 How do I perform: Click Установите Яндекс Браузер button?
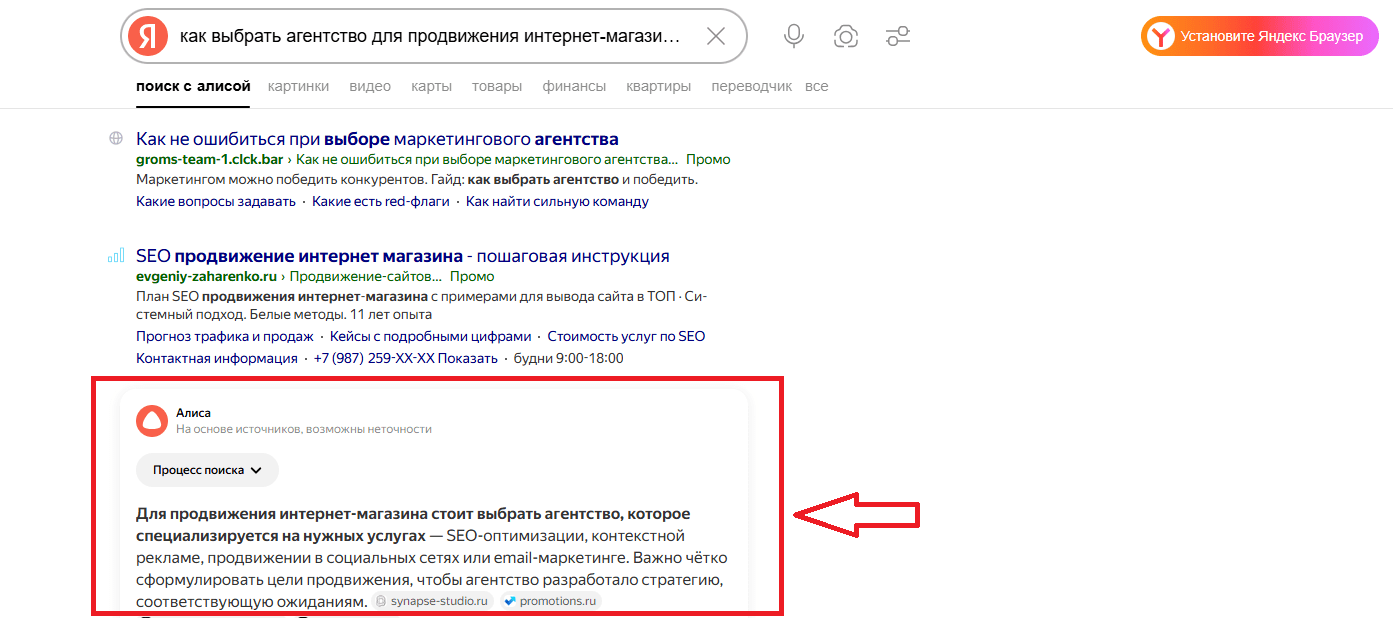[1260, 37]
